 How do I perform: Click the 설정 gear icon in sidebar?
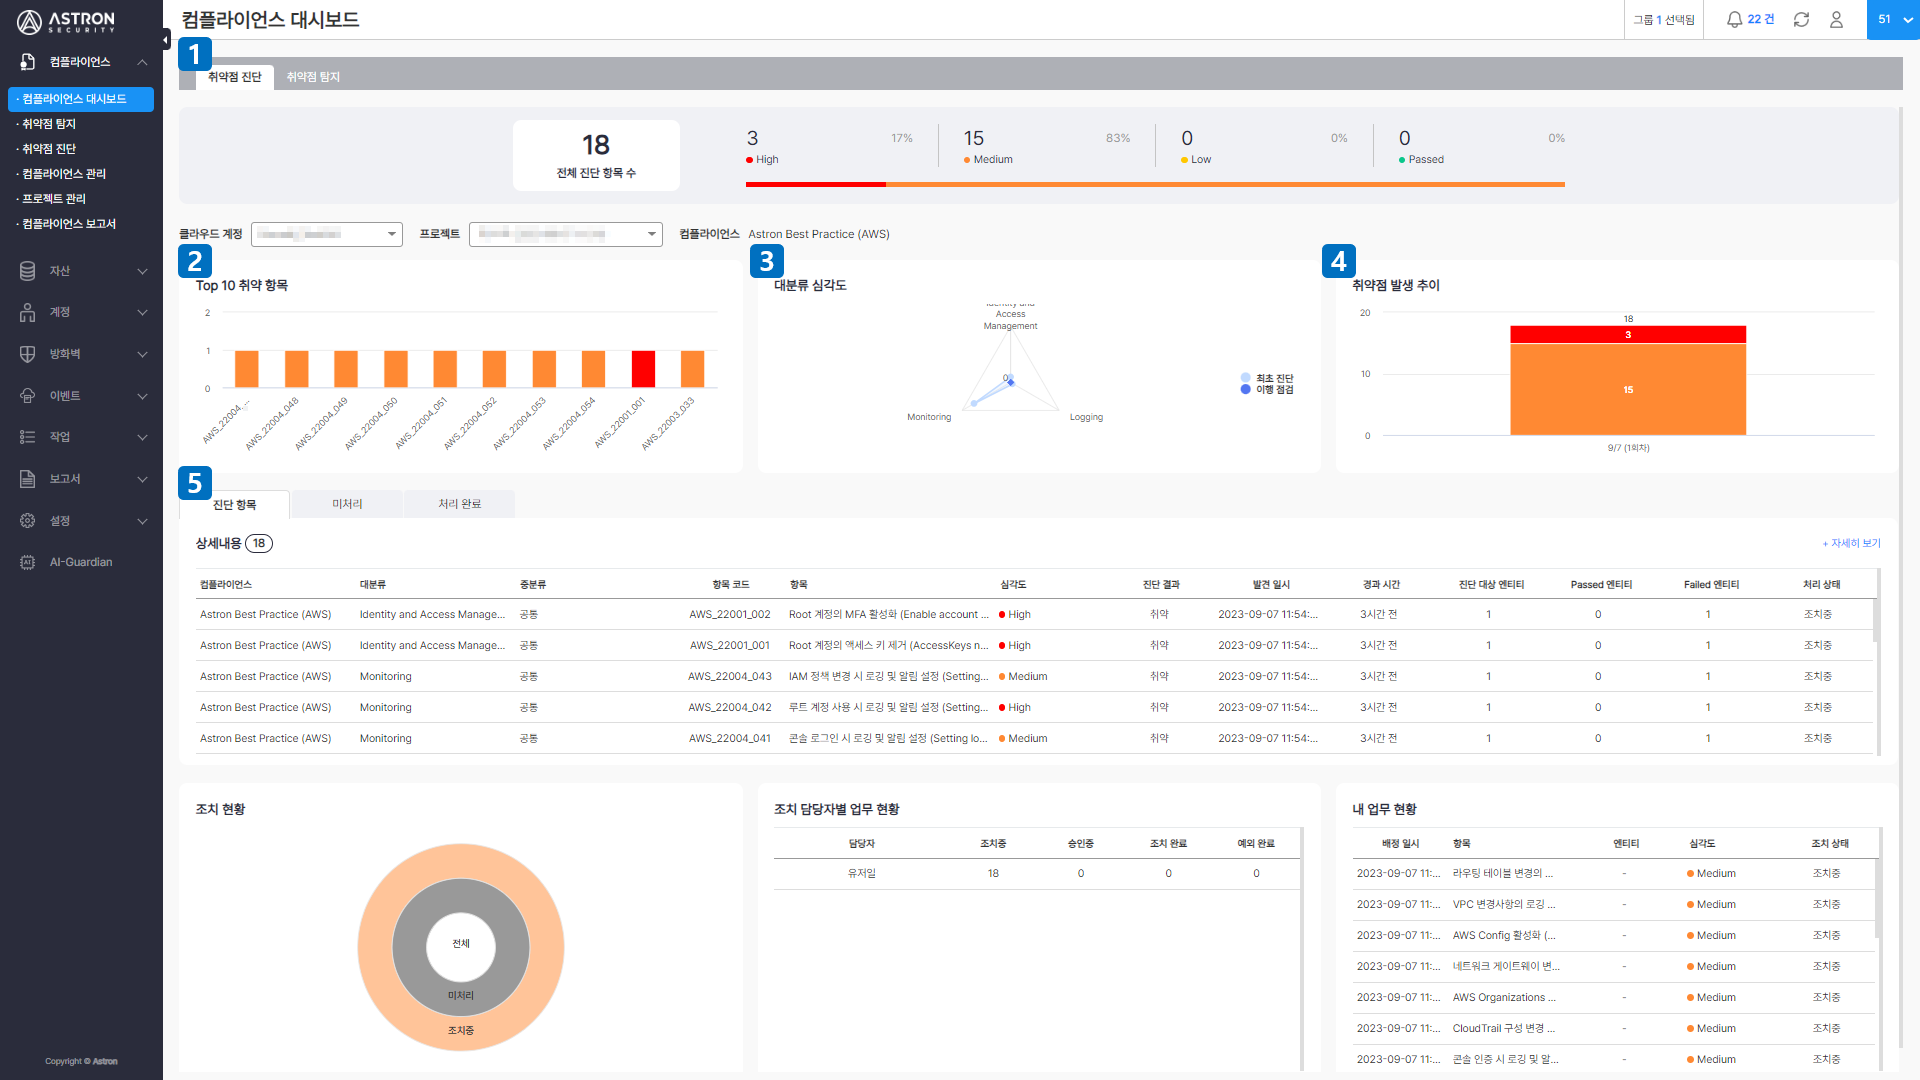pos(28,521)
